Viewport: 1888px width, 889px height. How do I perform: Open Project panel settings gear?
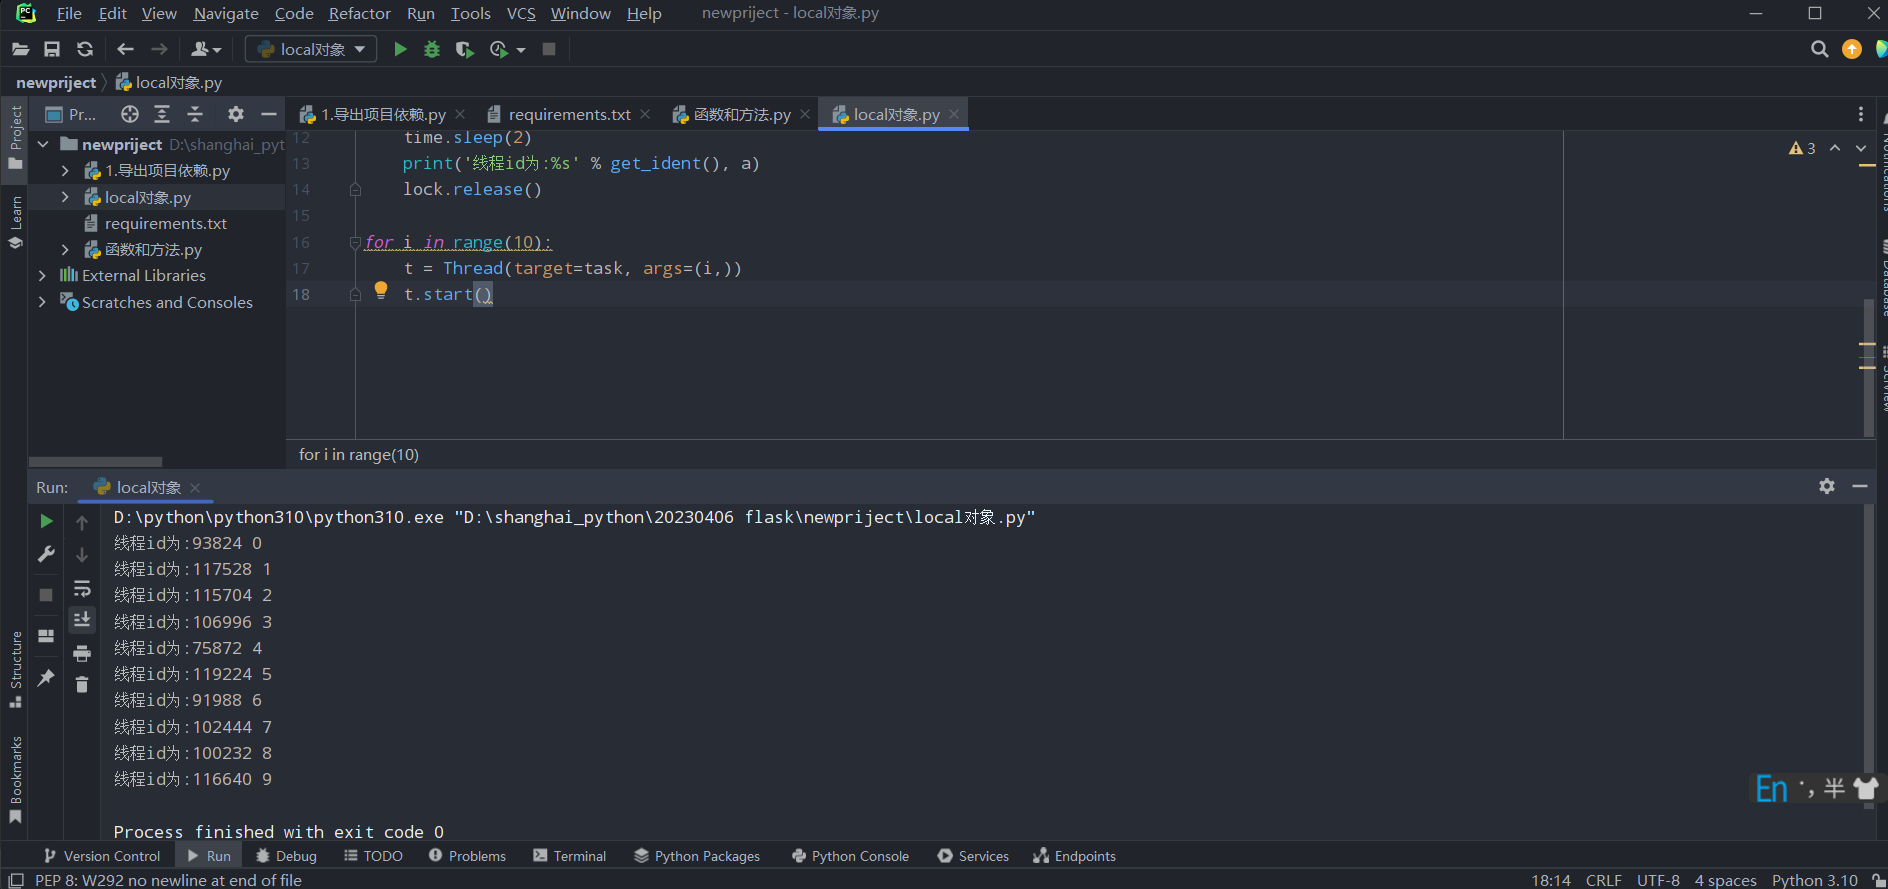click(236, 114)
